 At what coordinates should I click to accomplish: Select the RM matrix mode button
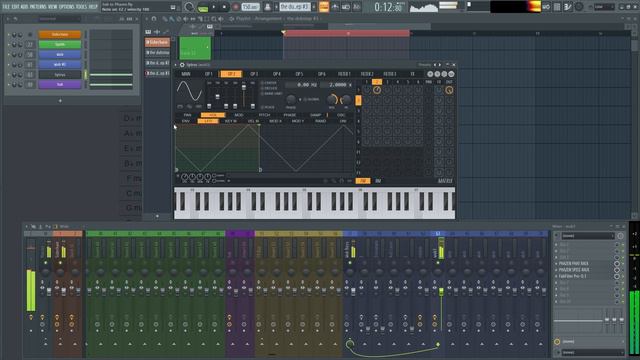click(378, 181)
